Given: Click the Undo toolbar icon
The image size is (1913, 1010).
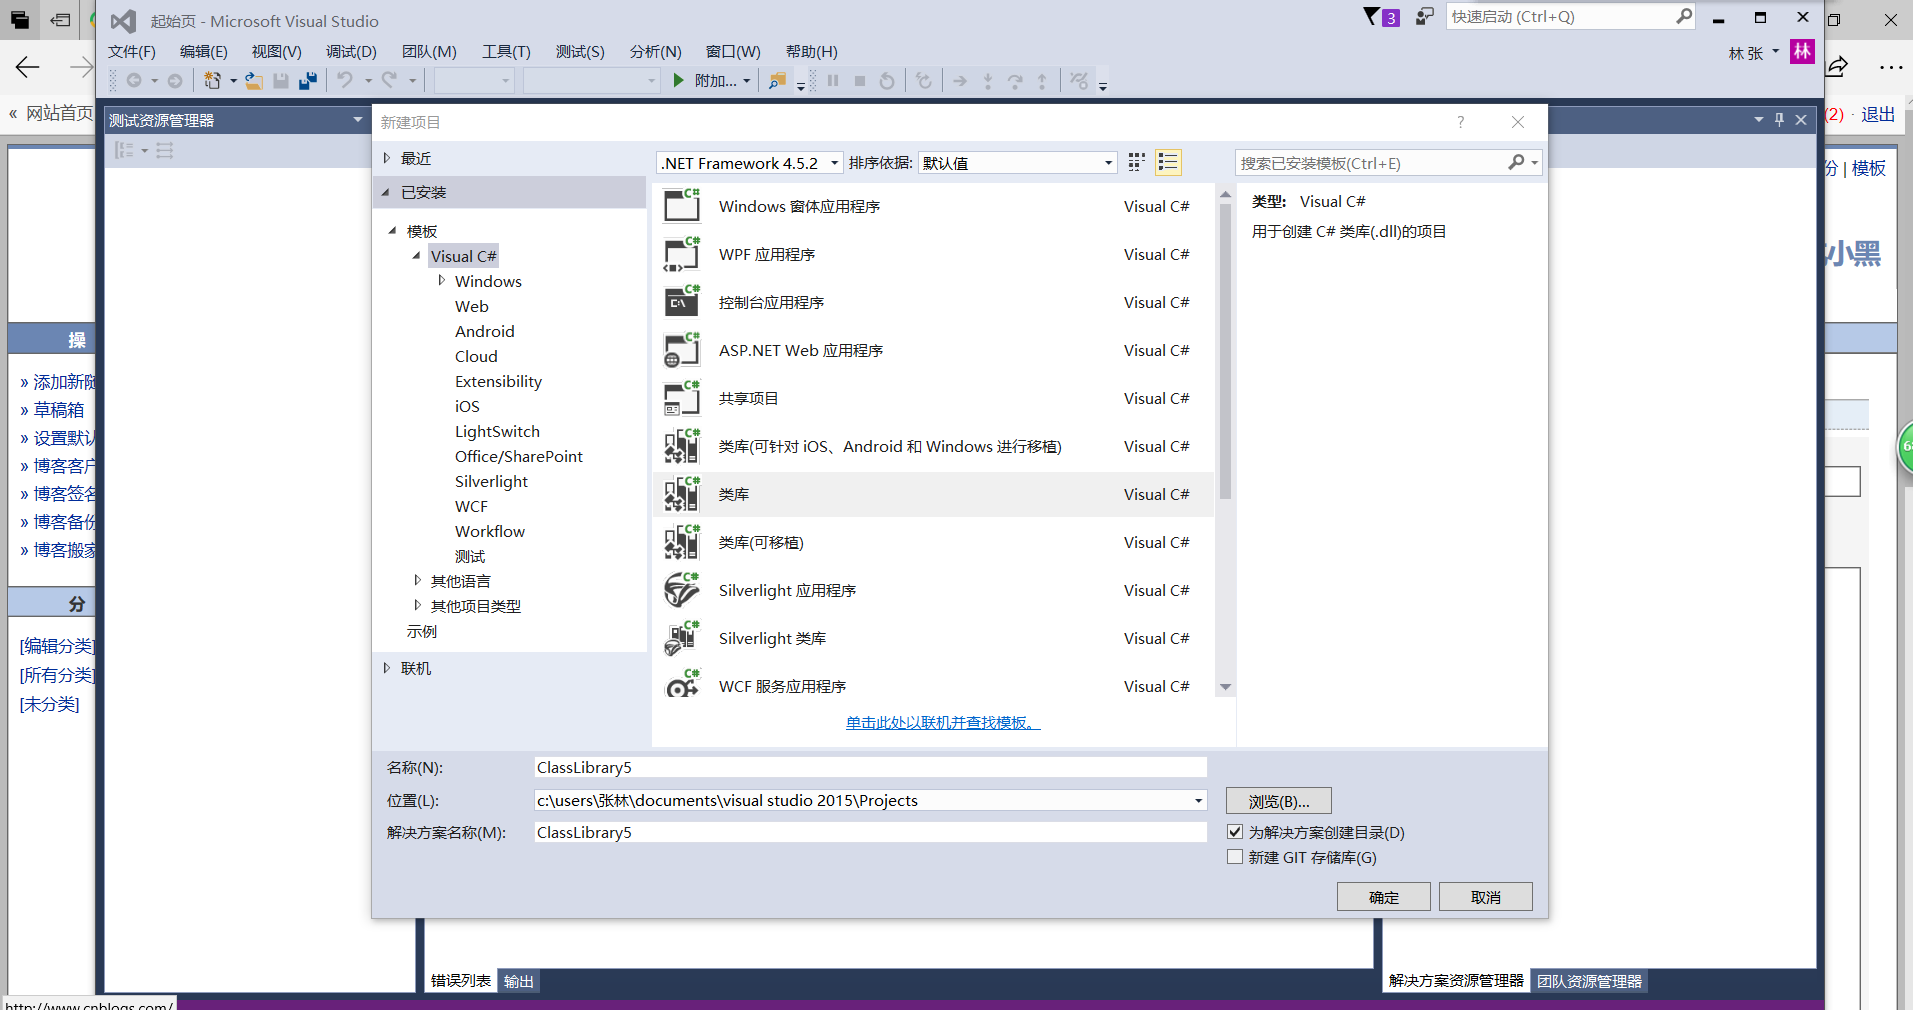Looking at the screenshot, I should click(345, 81).
